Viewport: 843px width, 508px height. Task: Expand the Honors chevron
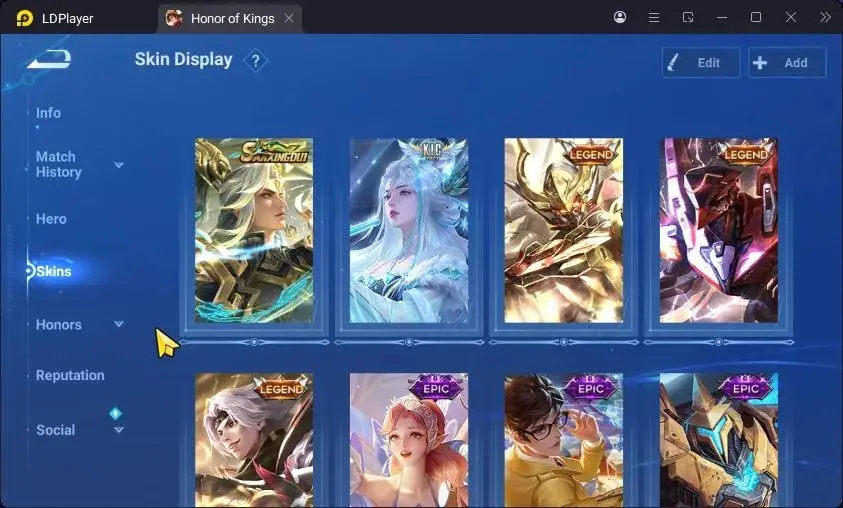click(119, 324)
